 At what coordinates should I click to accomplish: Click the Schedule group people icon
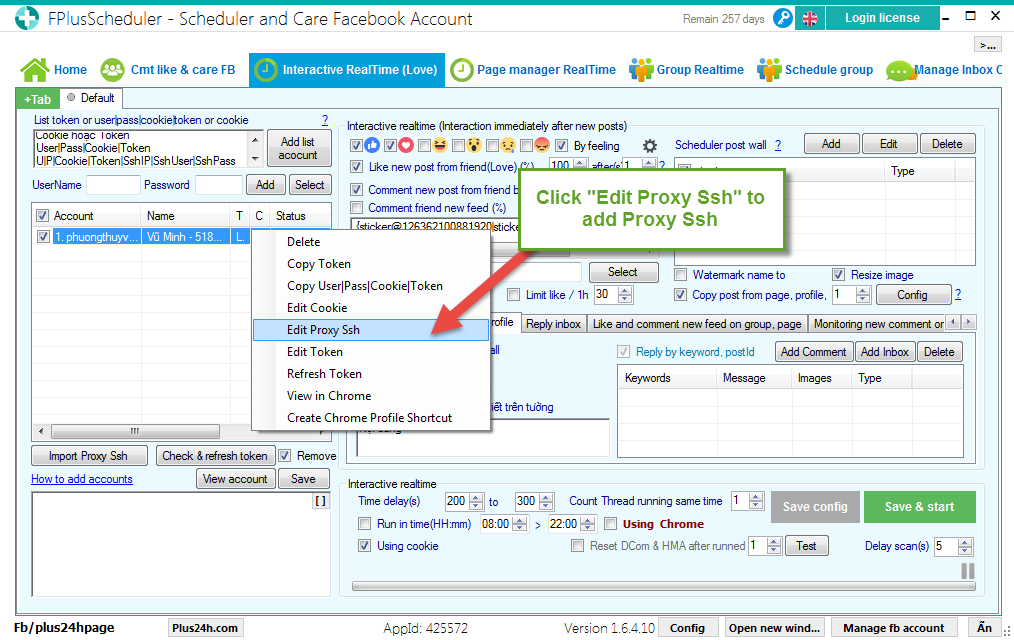pos(769,70)
